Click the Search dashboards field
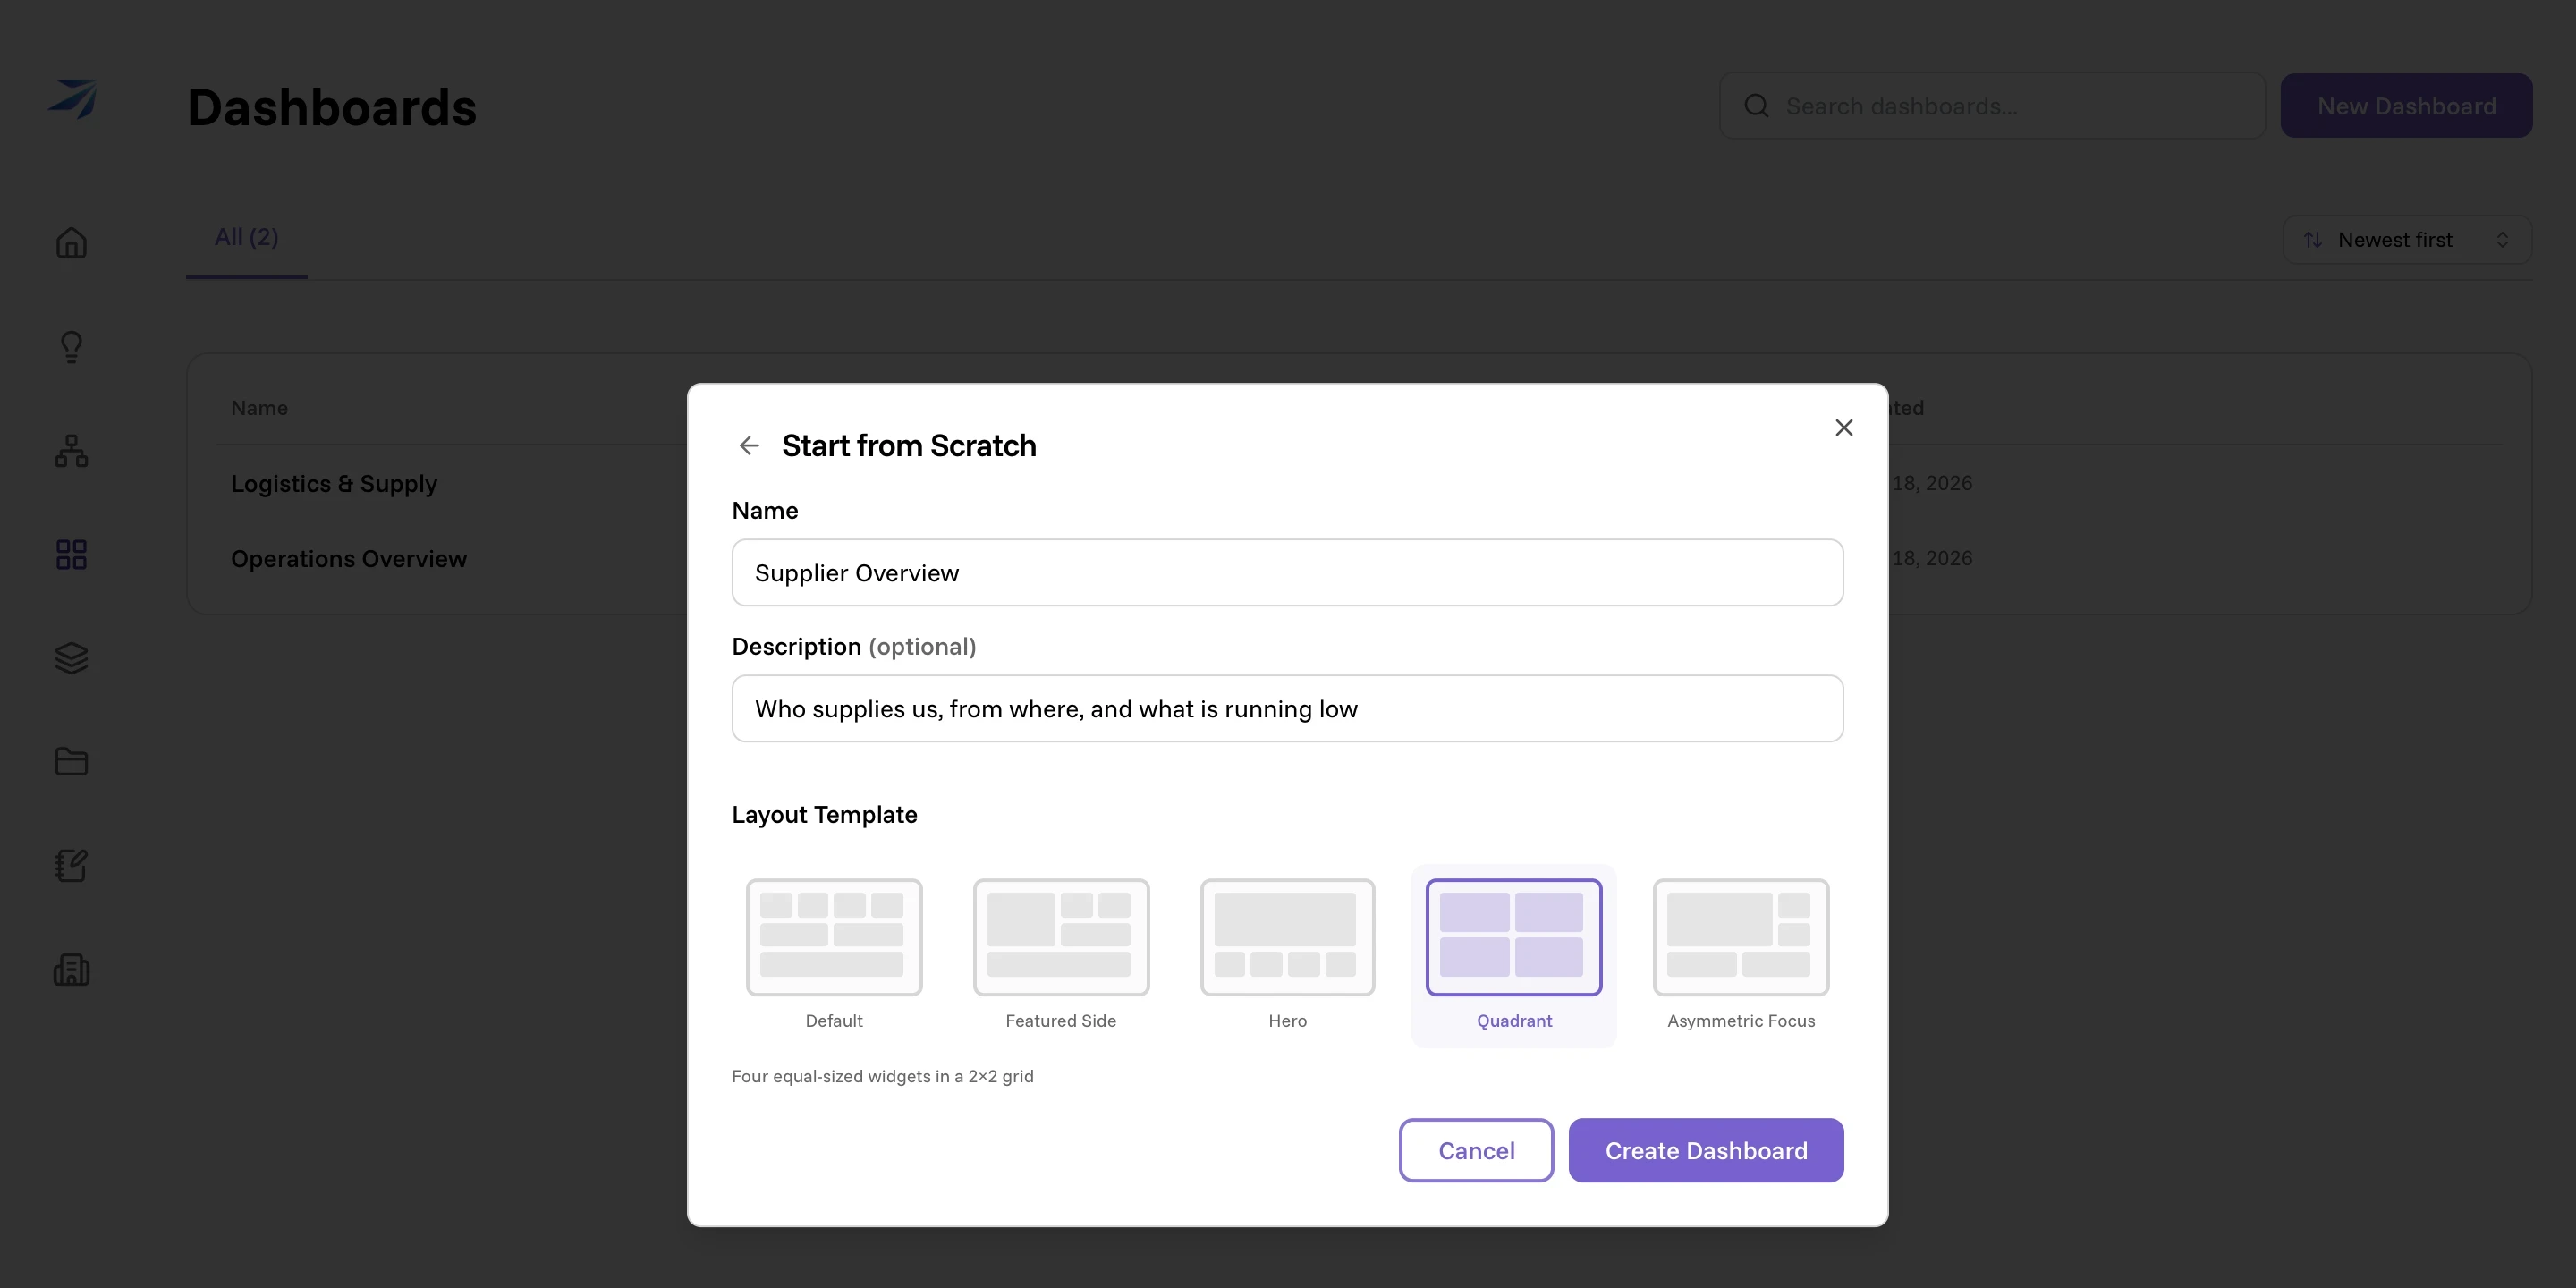The image size is (2576, 1288). [x=1992, y=106]
